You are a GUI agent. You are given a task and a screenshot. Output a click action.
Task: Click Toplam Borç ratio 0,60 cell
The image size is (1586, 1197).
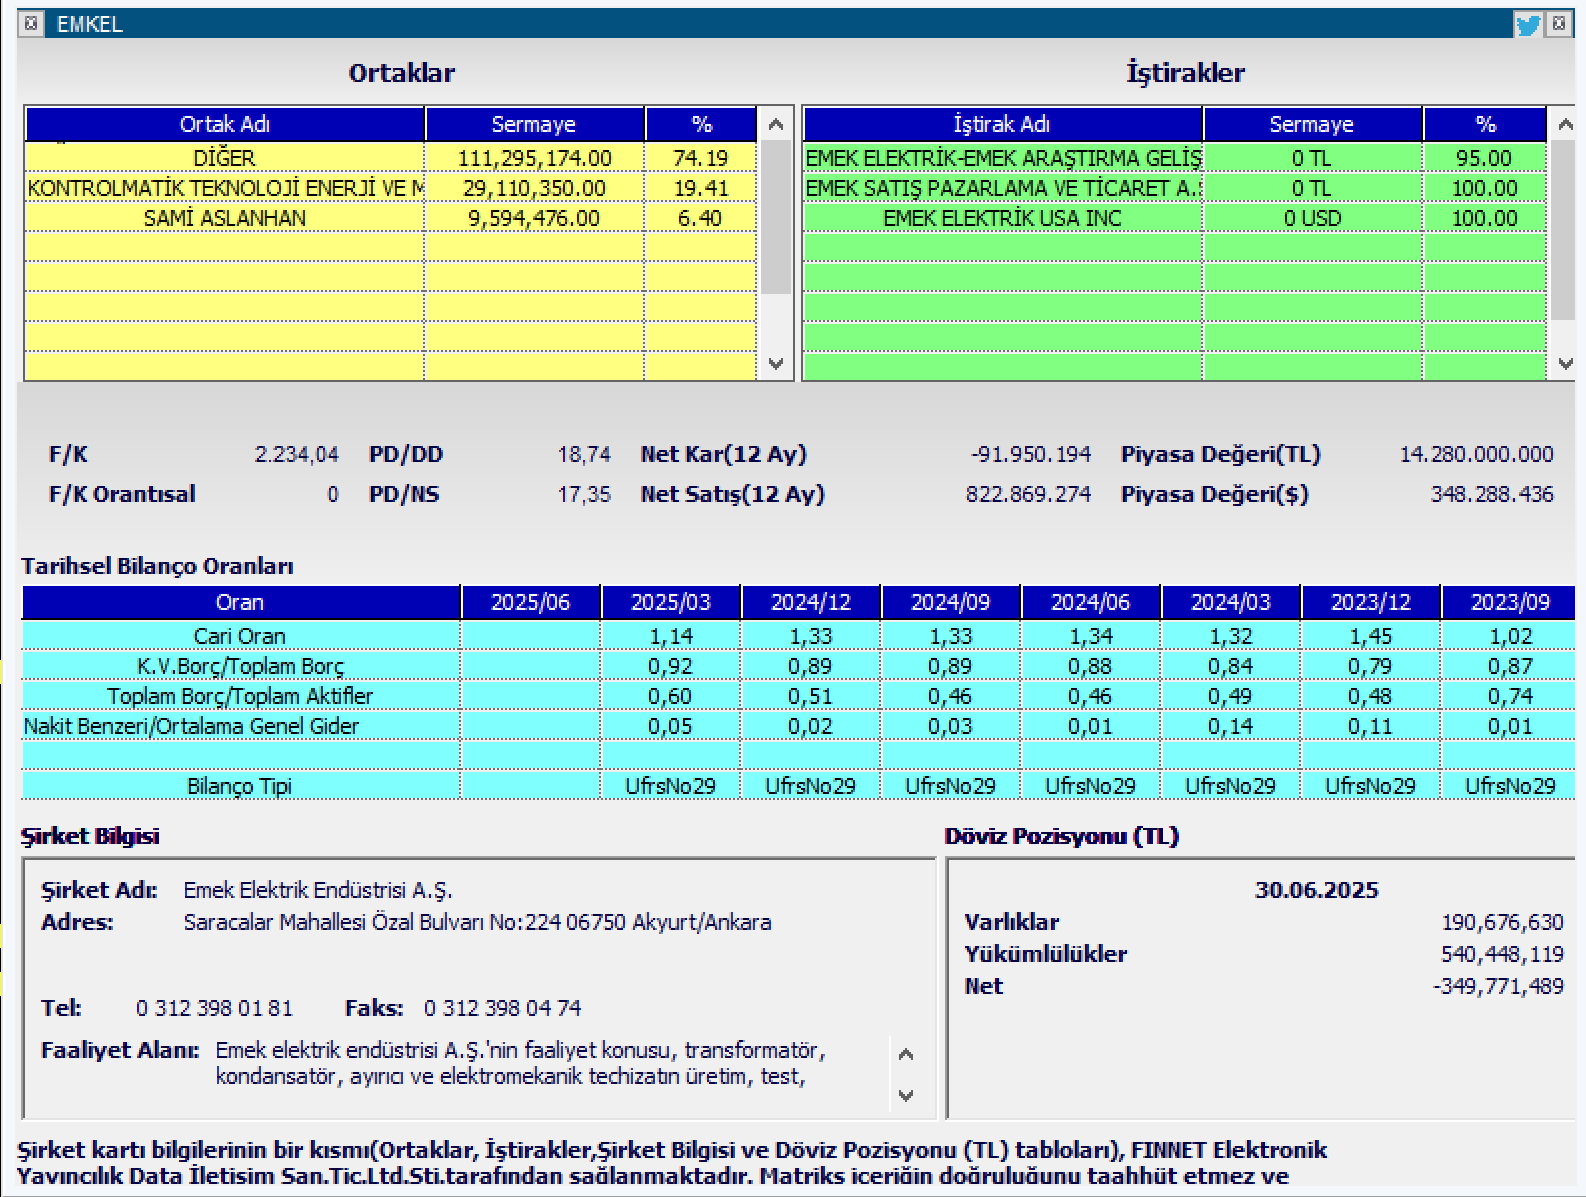[x=670, y=696]
